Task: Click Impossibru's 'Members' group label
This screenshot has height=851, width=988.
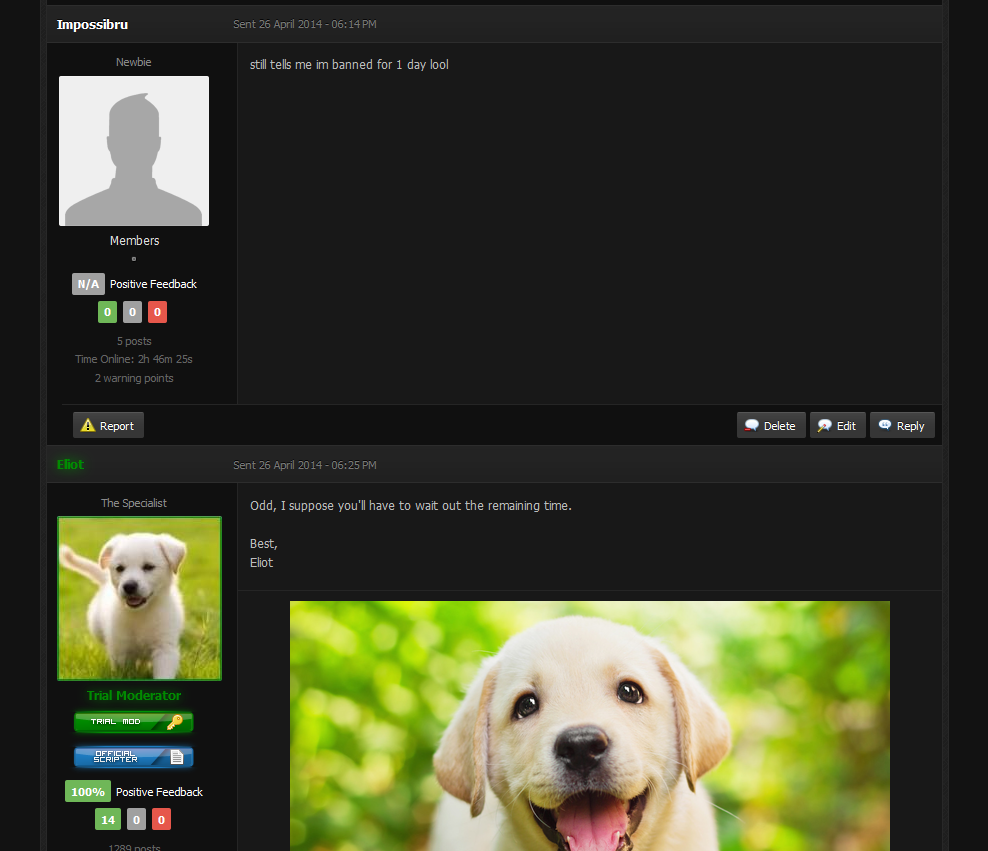Action: click(x=134, y=241)
